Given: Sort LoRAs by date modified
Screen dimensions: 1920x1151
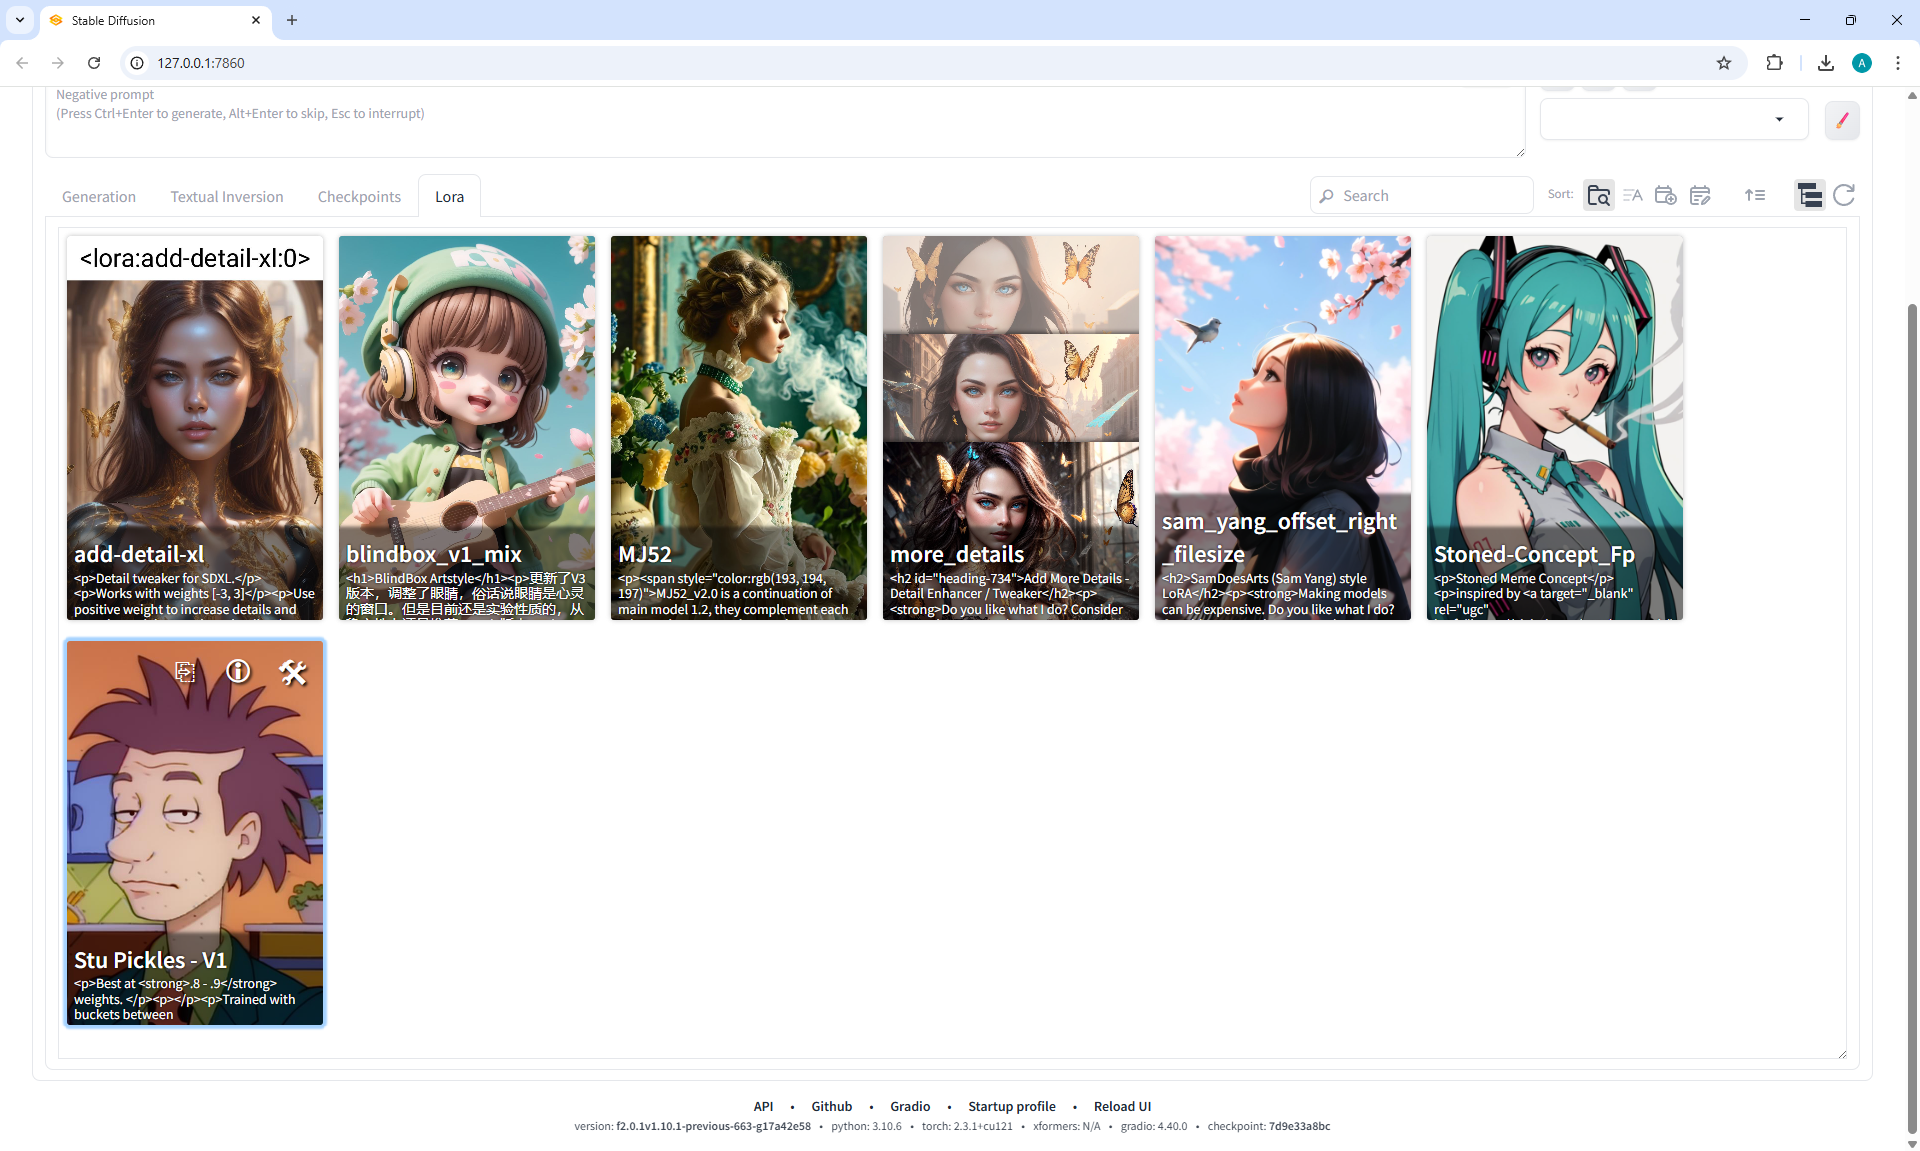Looking at the screenshot, I should tap(1699, 196).
